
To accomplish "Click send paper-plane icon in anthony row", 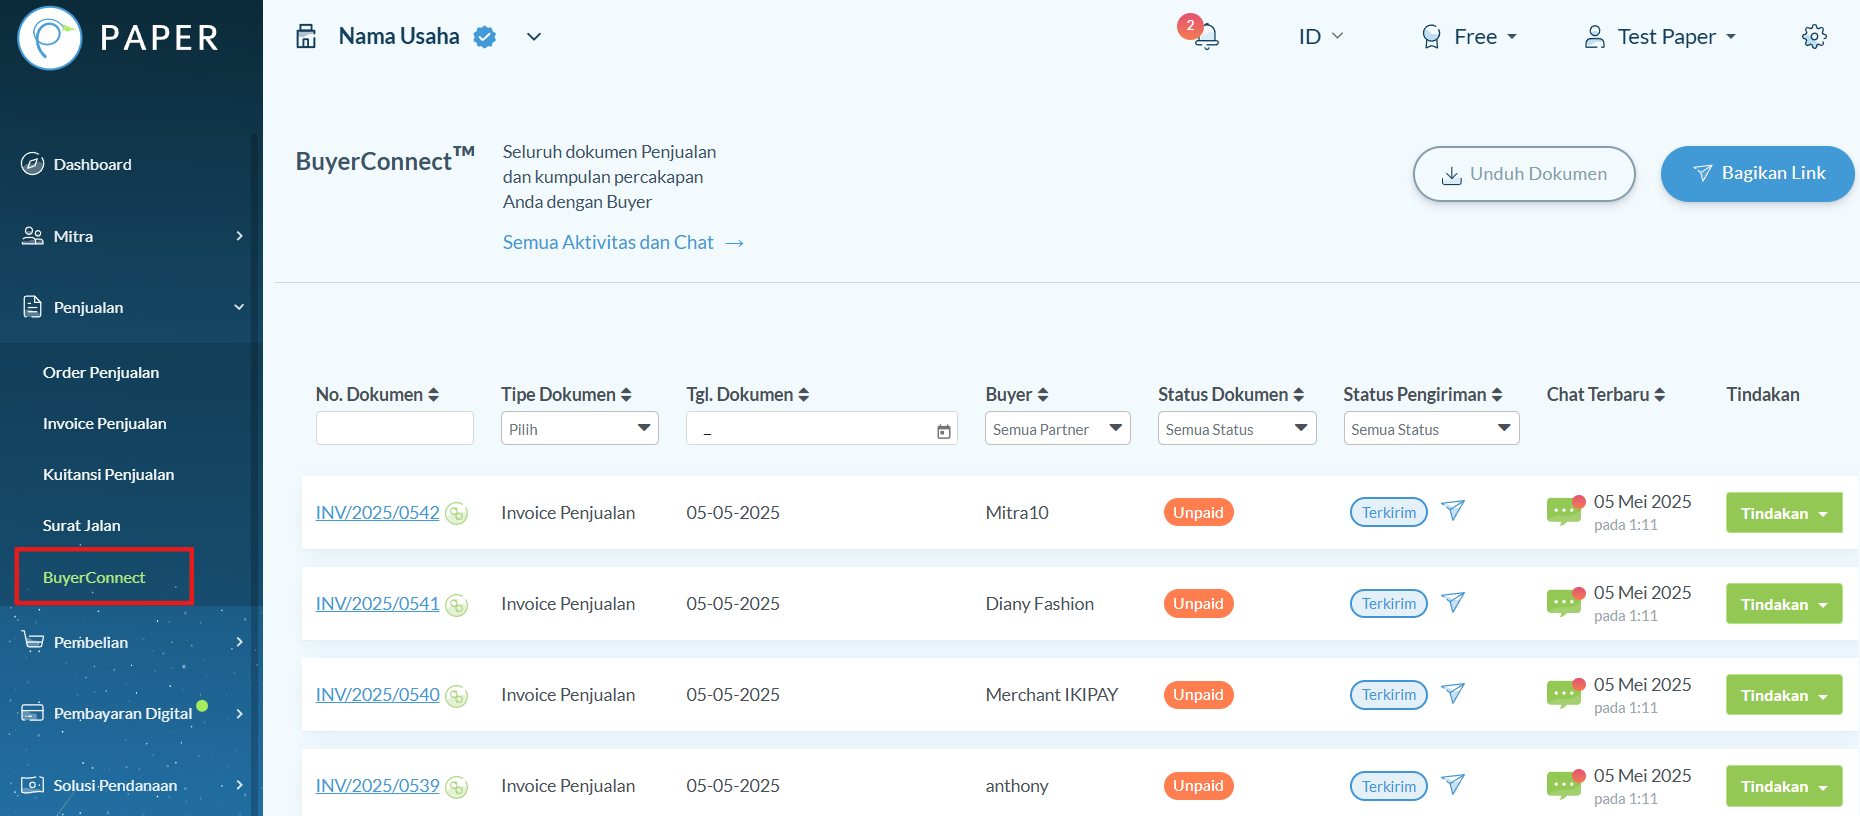I will pyautogui.click(x=1453, y=784).
